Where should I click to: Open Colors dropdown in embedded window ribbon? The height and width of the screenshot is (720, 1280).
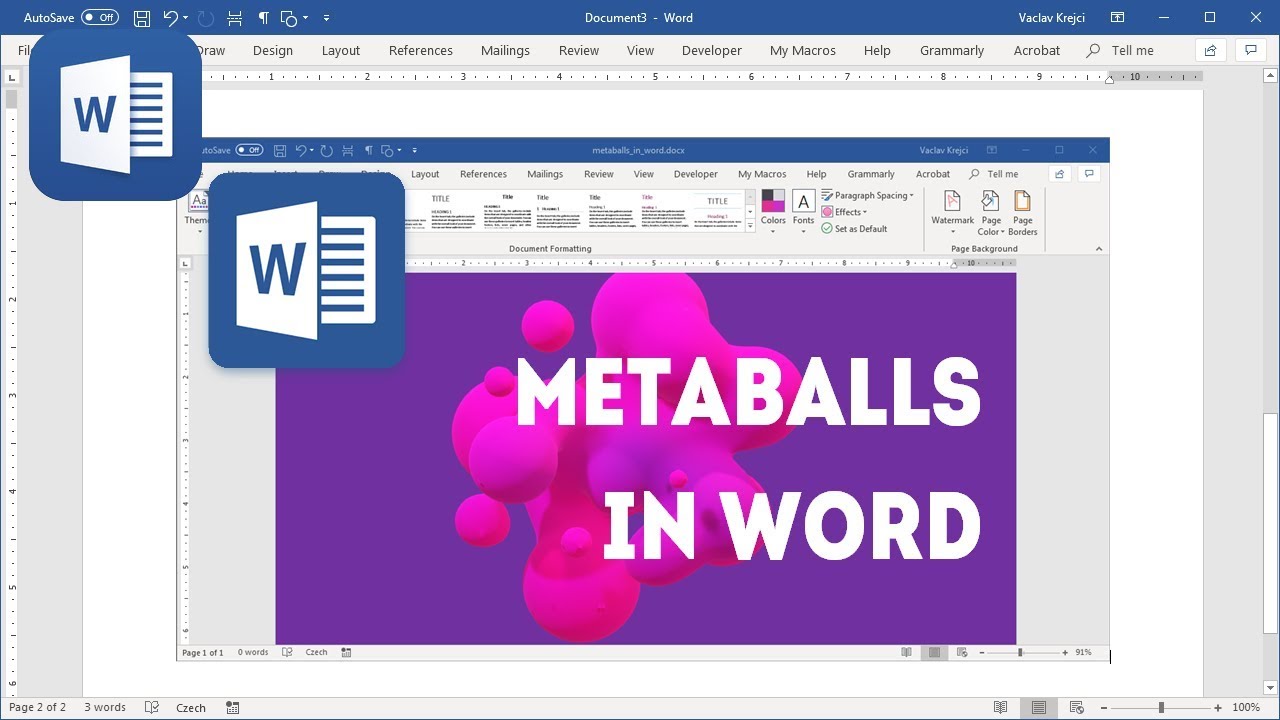(773, 212)
